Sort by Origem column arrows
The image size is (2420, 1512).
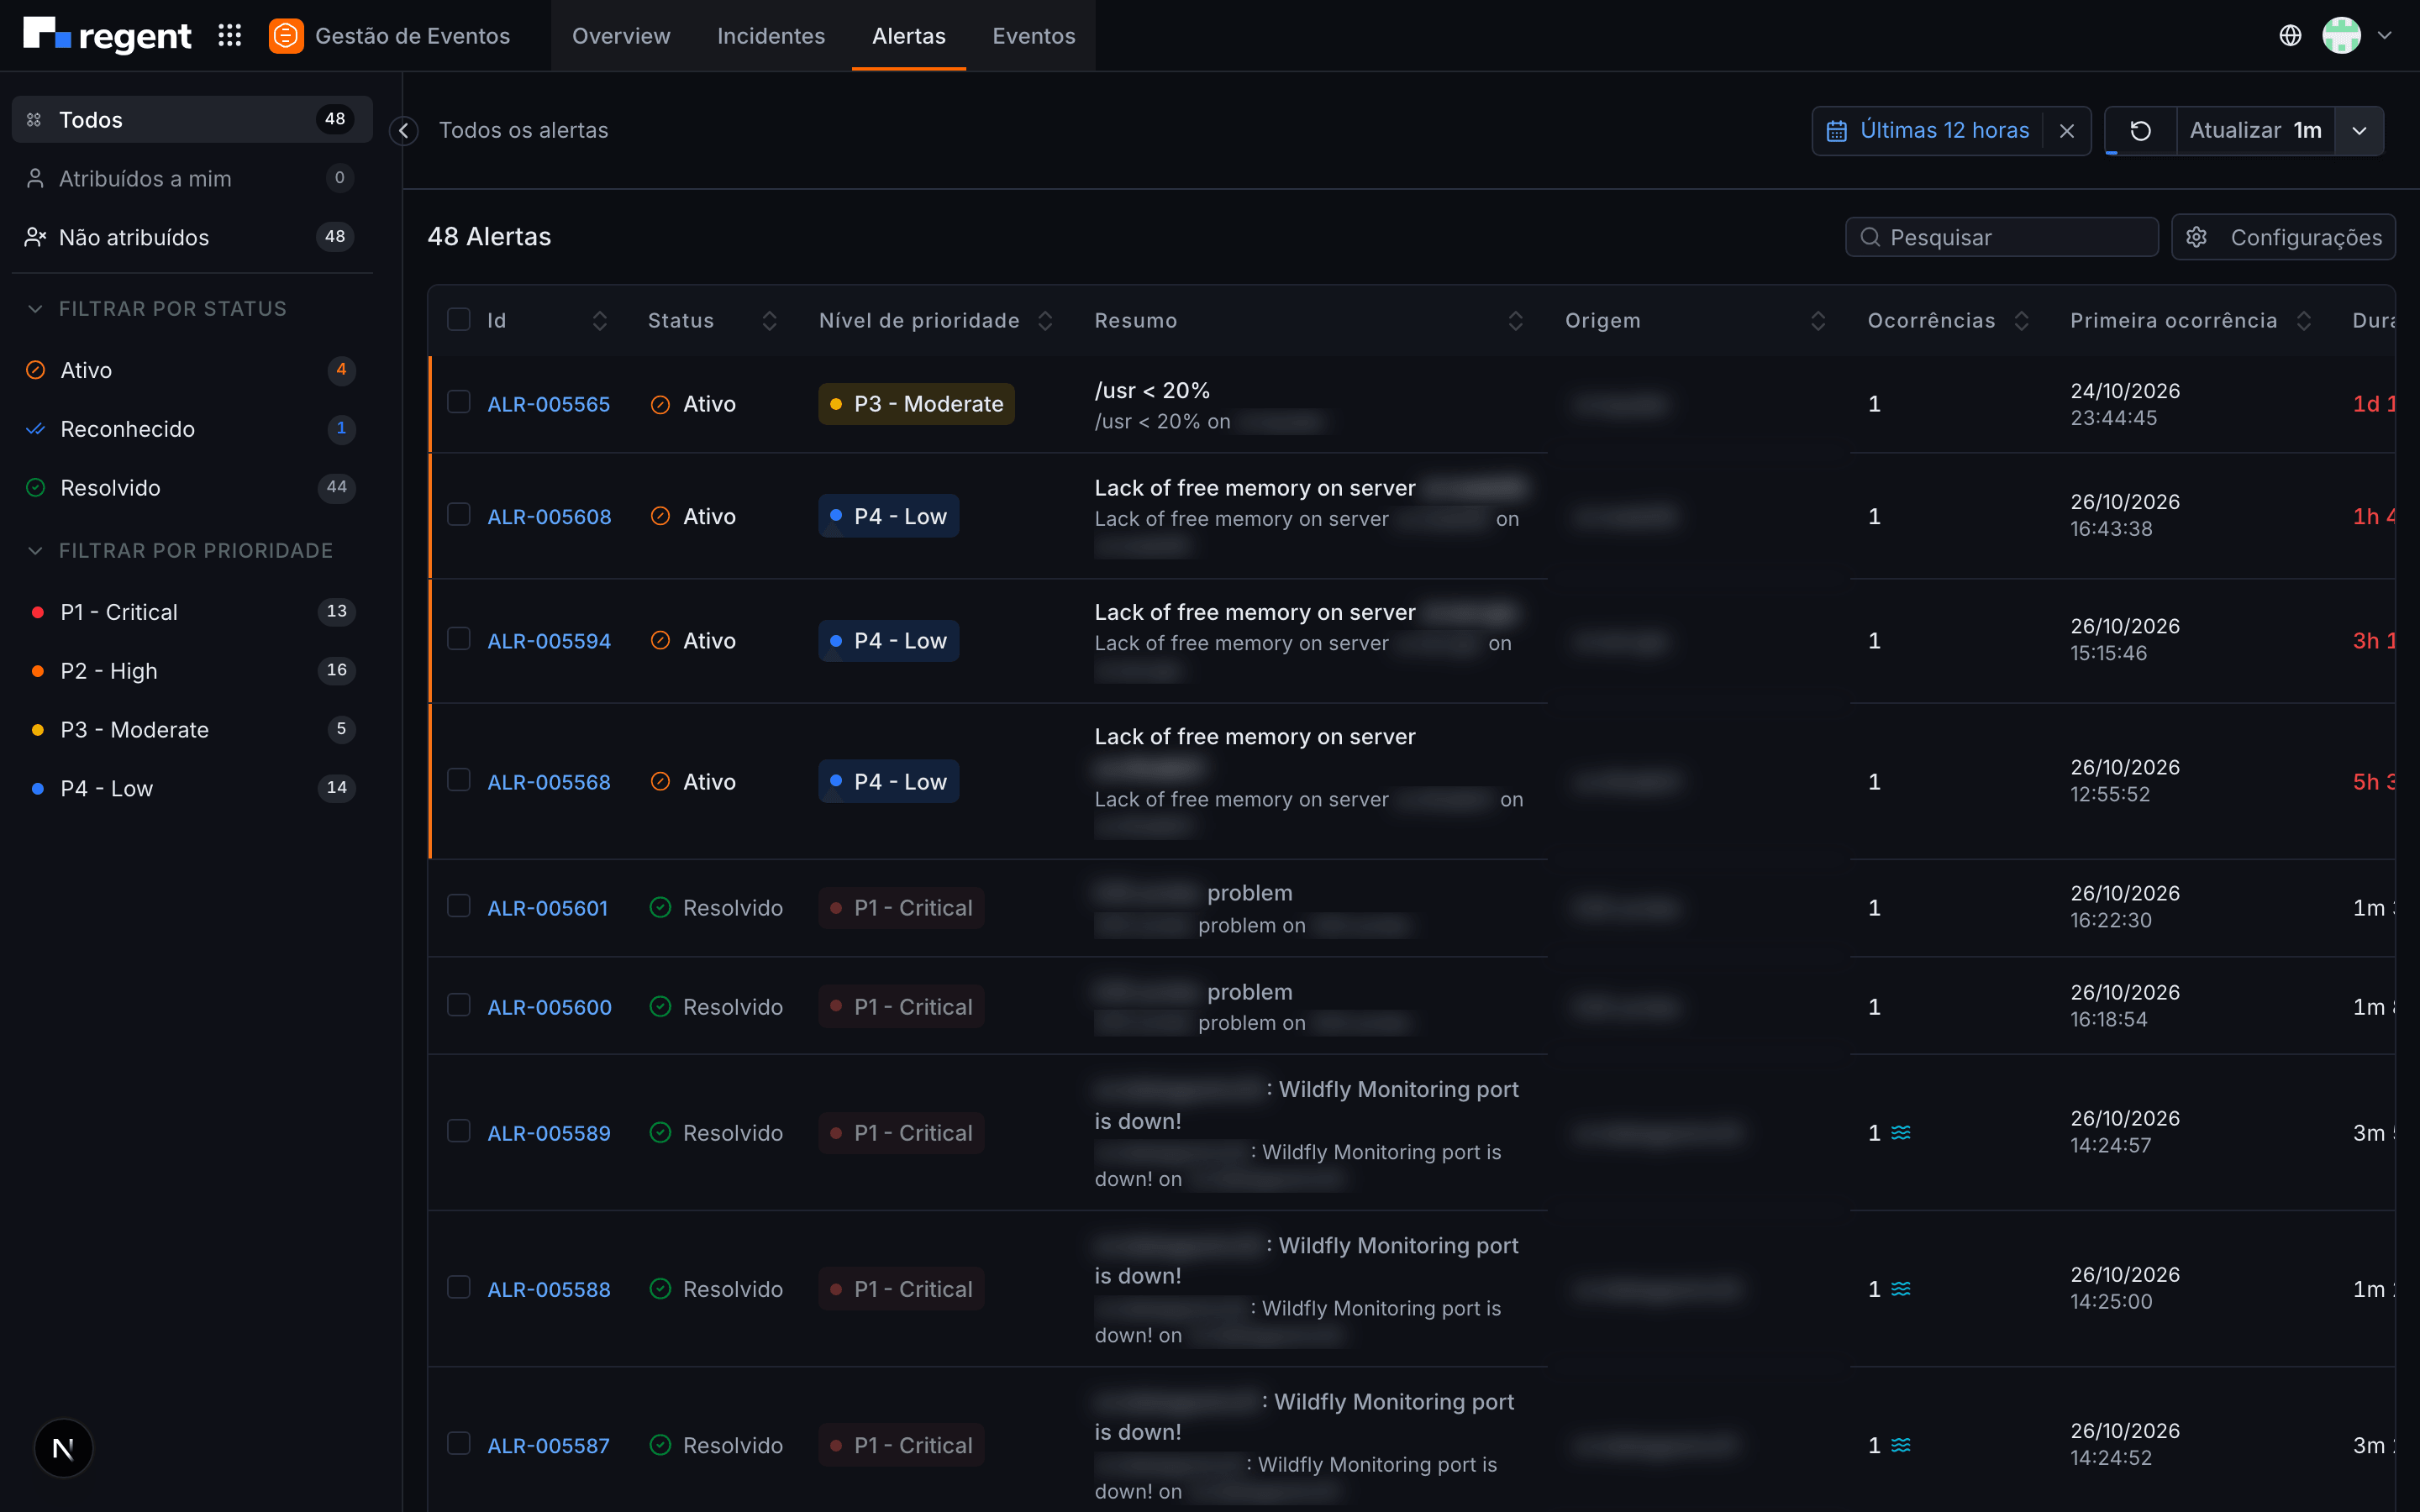1818,321
